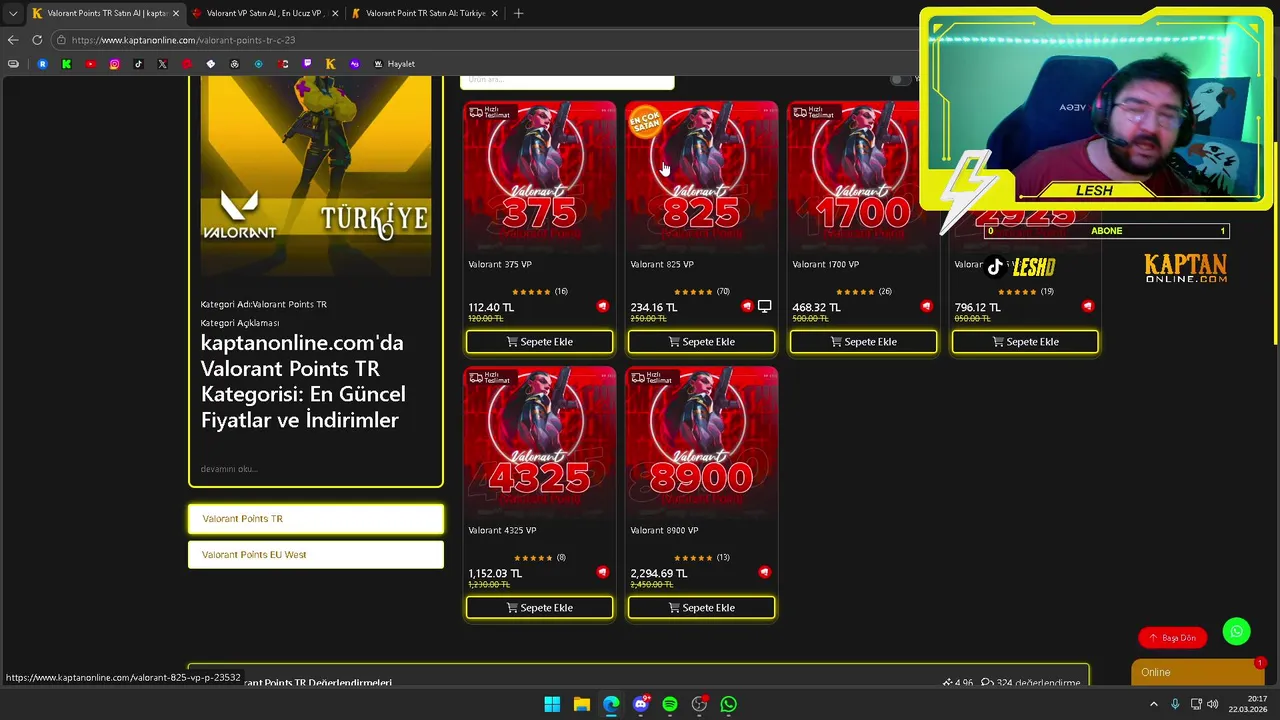Screen dimensions: 1280x720
Task: Click the 2,294.69 TL price
Action: (659, 574)
